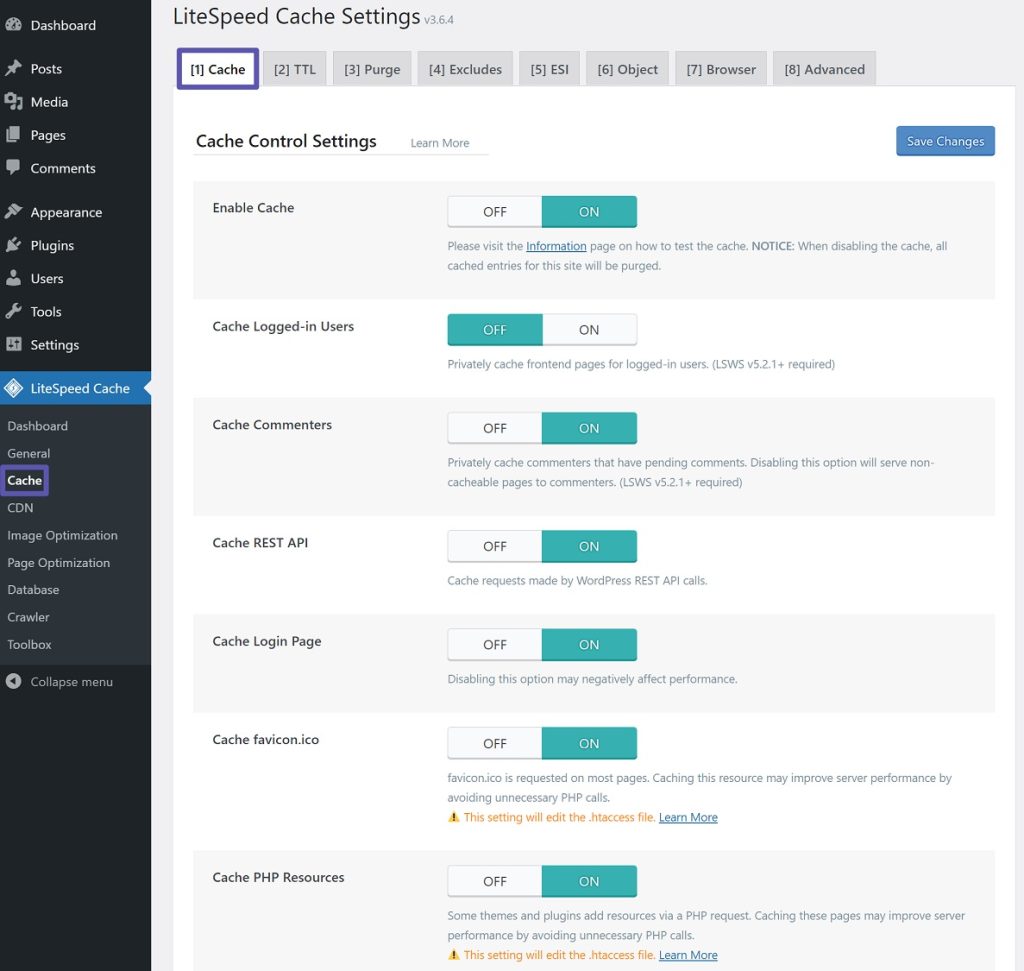Open the General submenu item
The height and width of the screenshot is (971, 1024).
[x=28, y=453]
